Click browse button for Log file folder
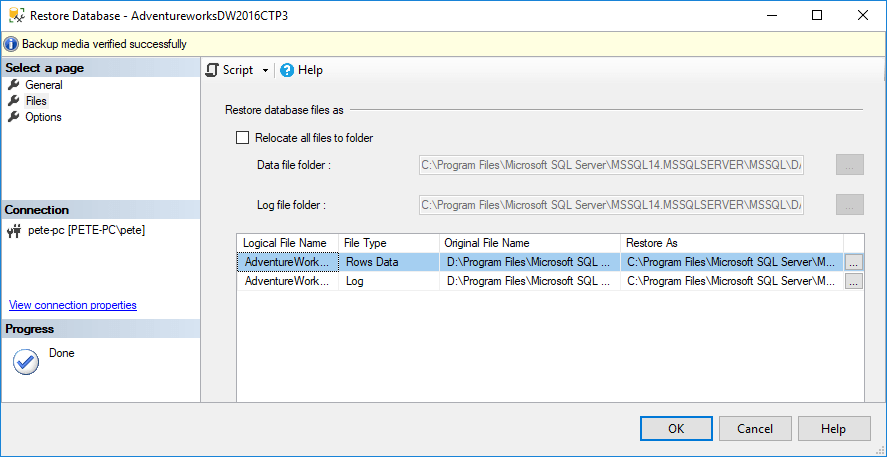The height and width of the screenshot is (457, 887). 850,205
